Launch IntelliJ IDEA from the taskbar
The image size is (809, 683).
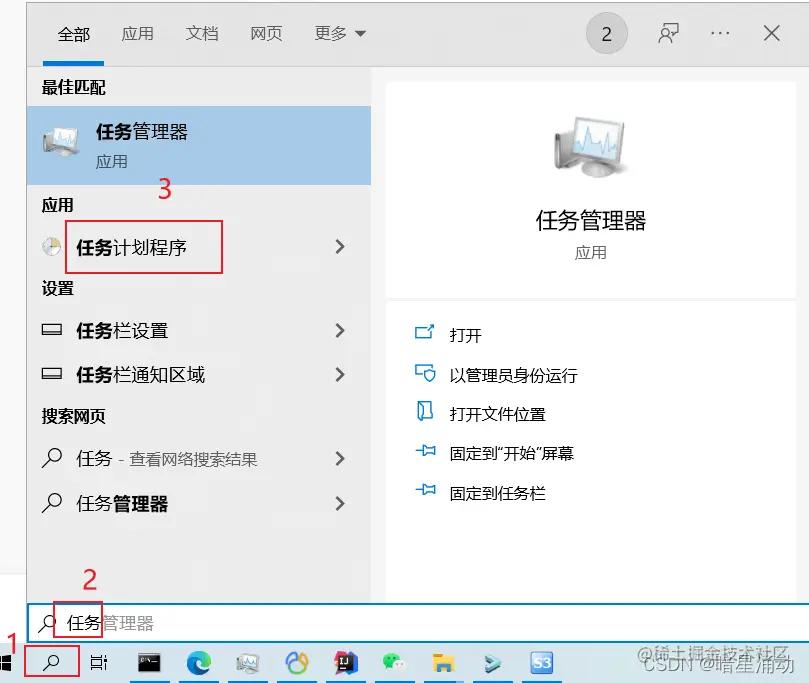coord(345,662)
